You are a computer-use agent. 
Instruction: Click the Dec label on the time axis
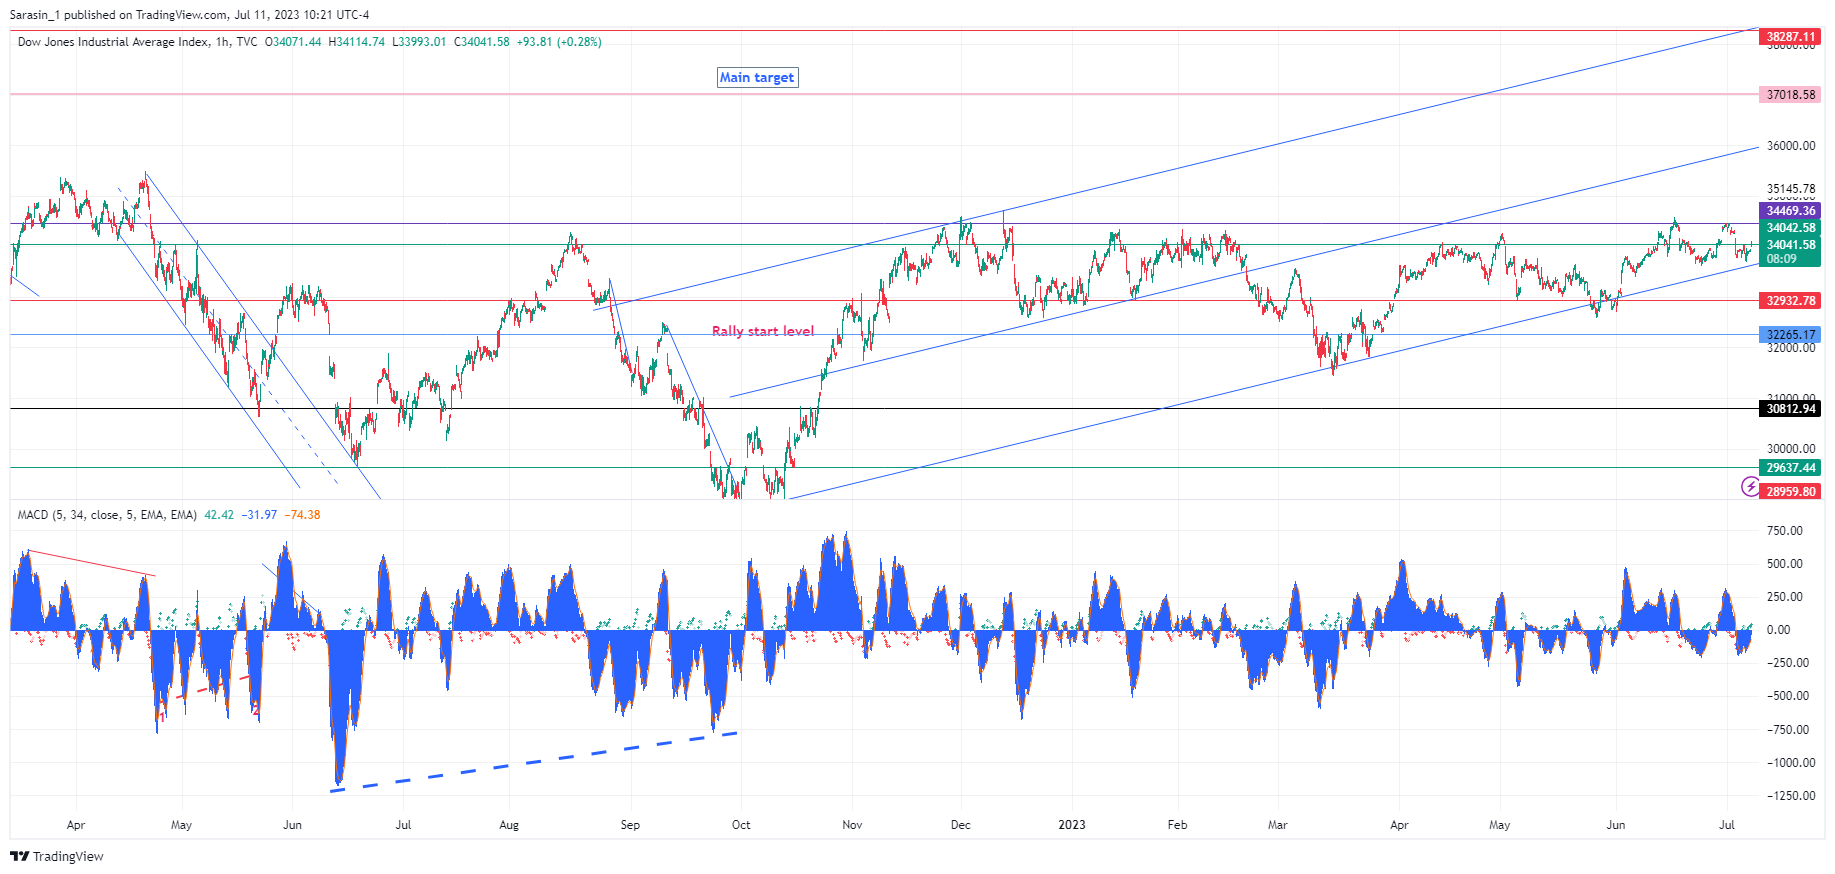tap(960, 825)
